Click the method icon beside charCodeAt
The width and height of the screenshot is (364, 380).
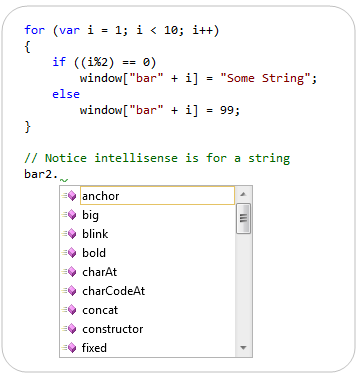(x=70, y=291)
